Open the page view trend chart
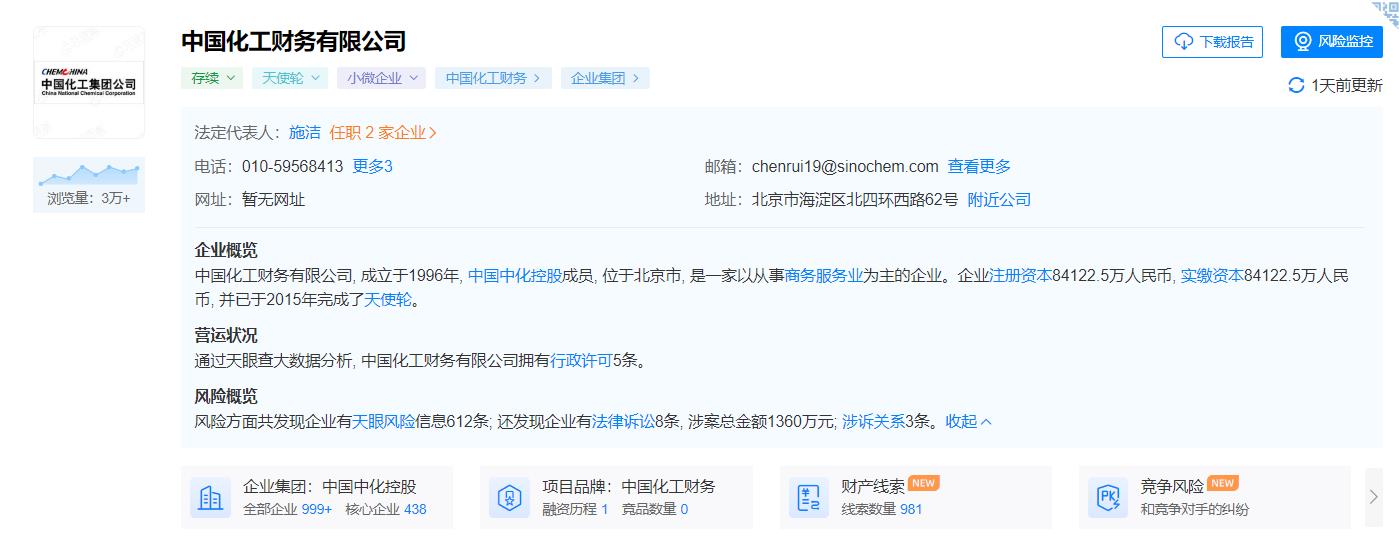This screenshot has width=1400, height=541. [x=89, y=175]
